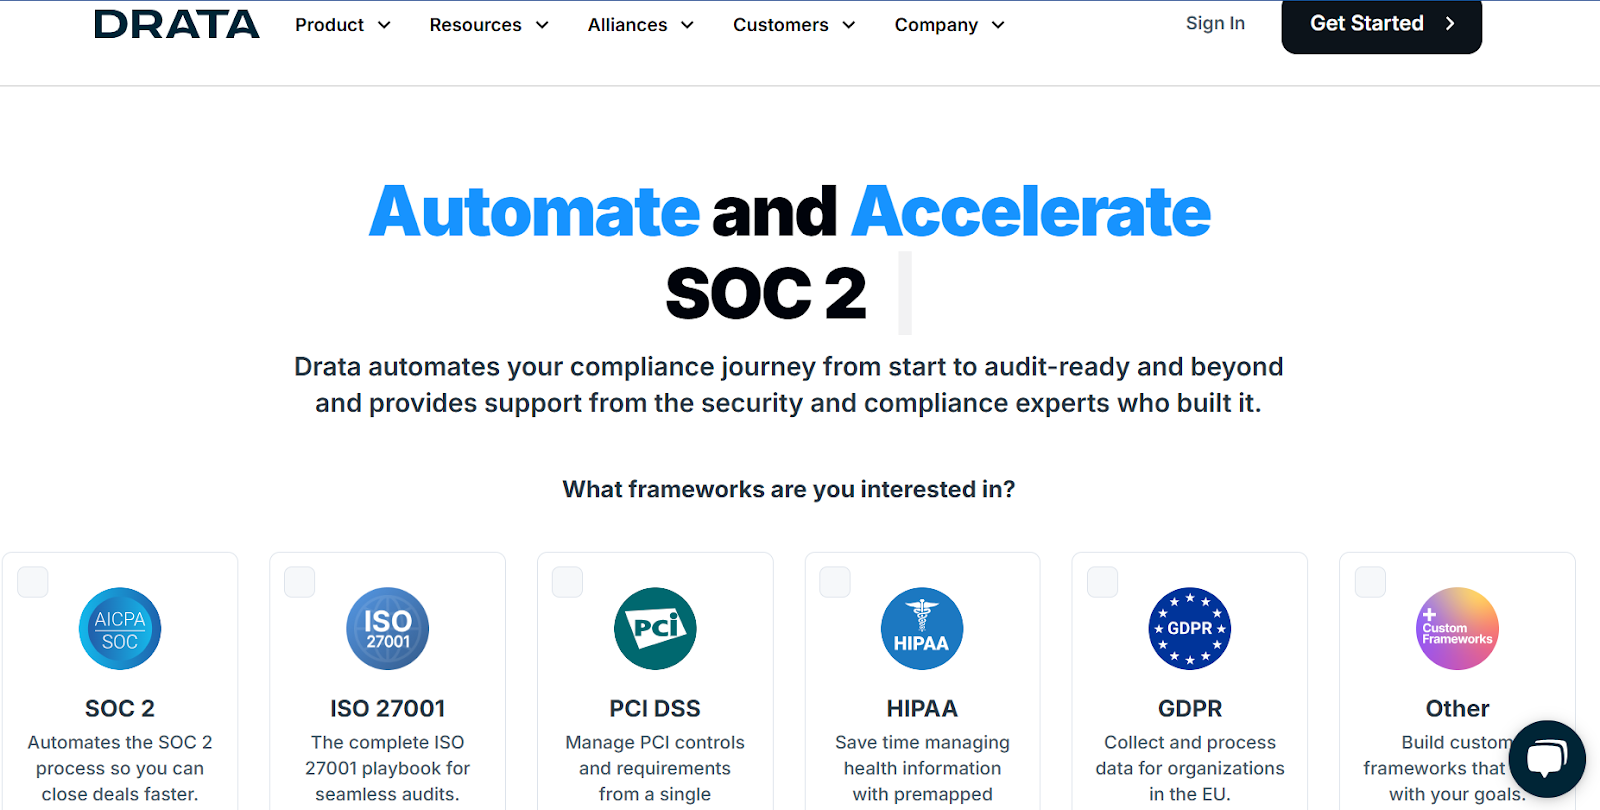Select the SOC 2 card title
The width and height of the screenshot is (1600, 810).
[x=120, y=708]
